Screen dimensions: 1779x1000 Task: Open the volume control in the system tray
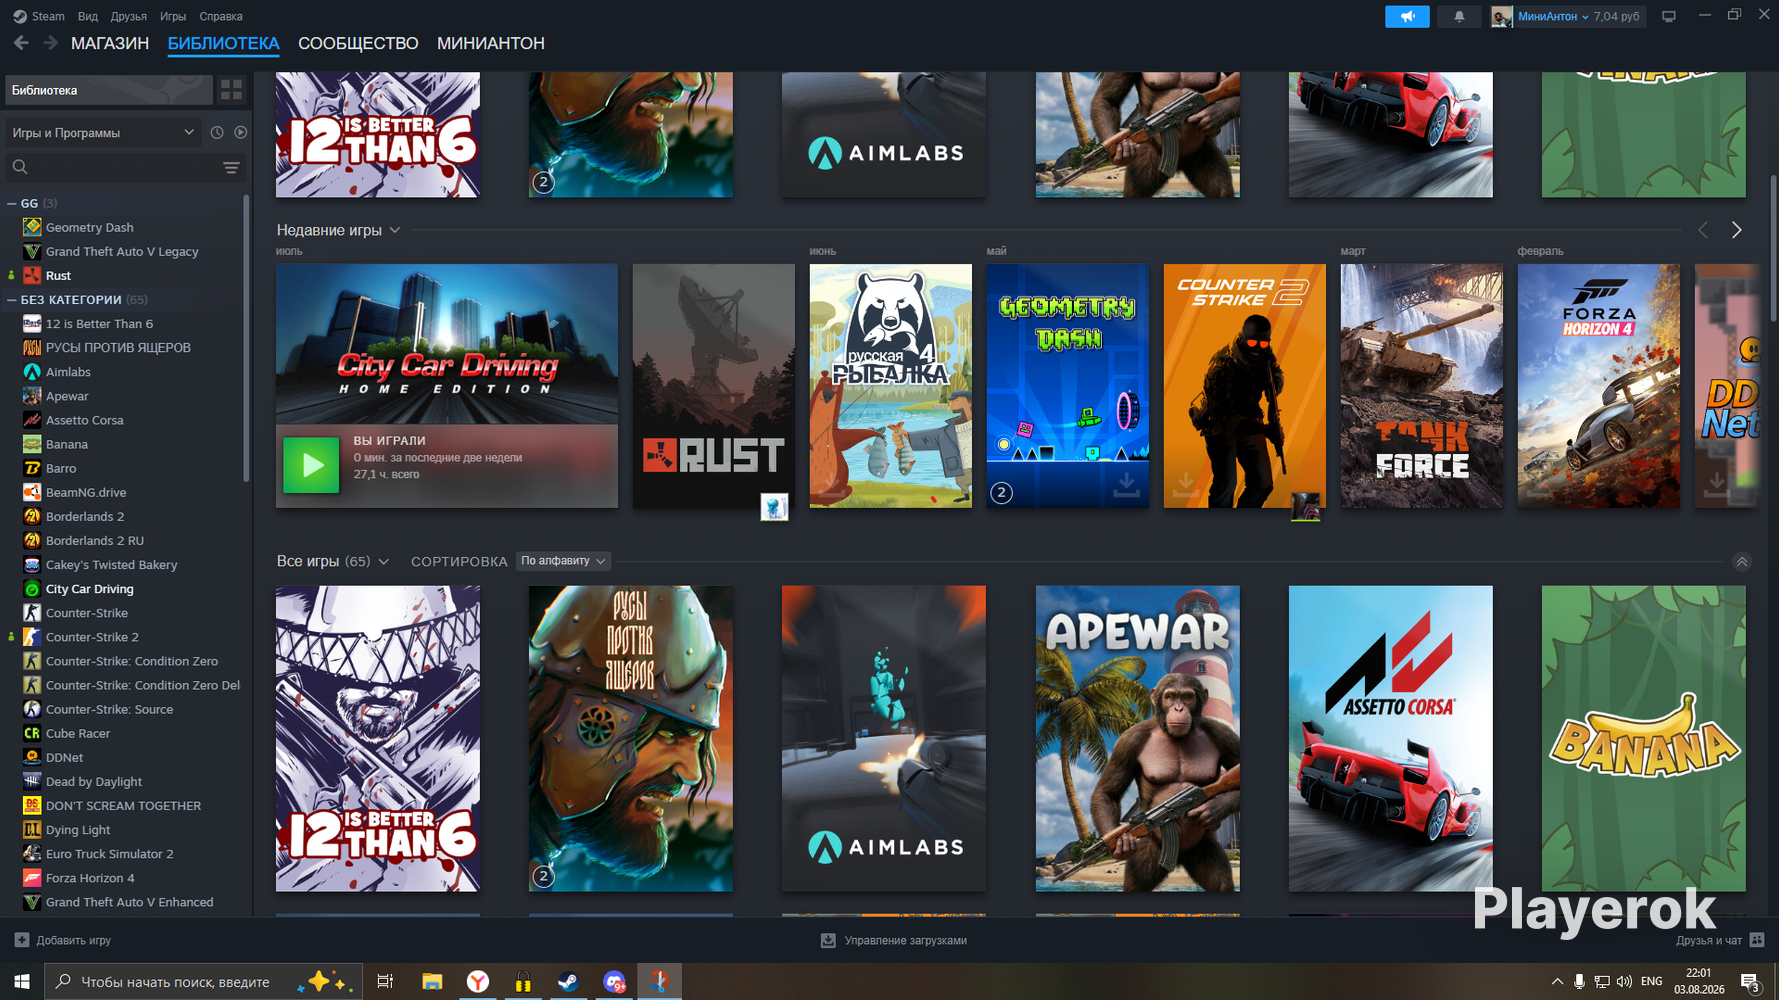1624,982
